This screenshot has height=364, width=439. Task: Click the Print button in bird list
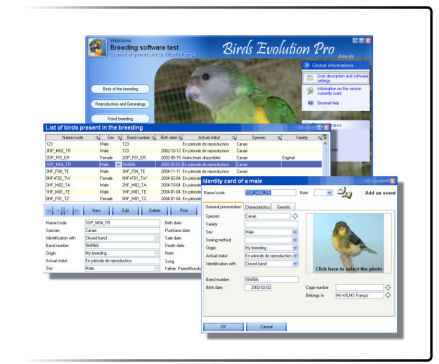click(184, 211)
